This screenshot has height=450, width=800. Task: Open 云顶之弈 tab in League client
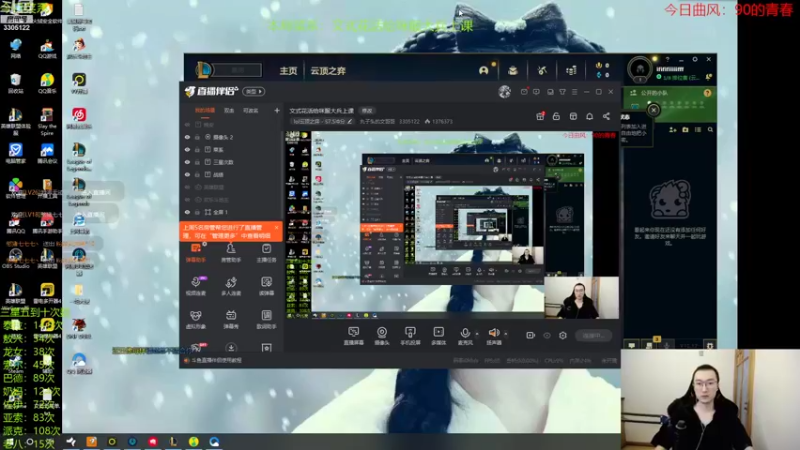328,71
